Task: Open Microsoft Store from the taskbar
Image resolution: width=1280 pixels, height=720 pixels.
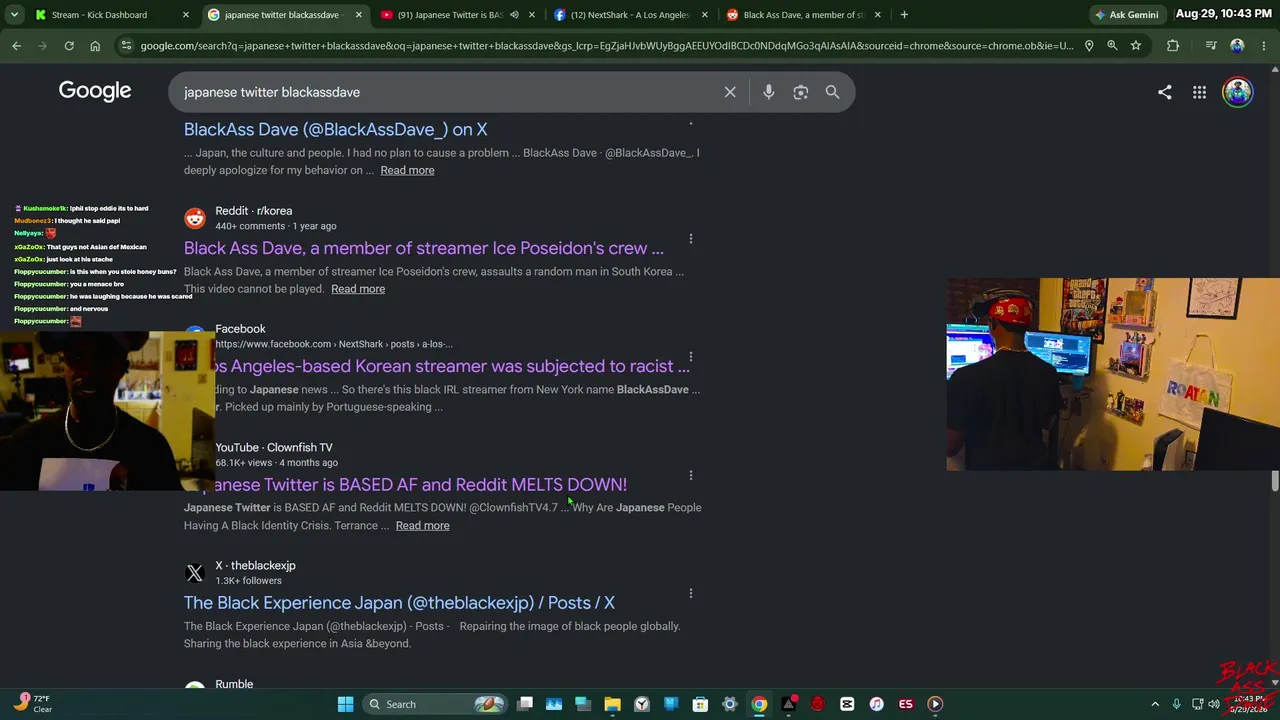Action: pyautogui.click(x=700, y=704)
